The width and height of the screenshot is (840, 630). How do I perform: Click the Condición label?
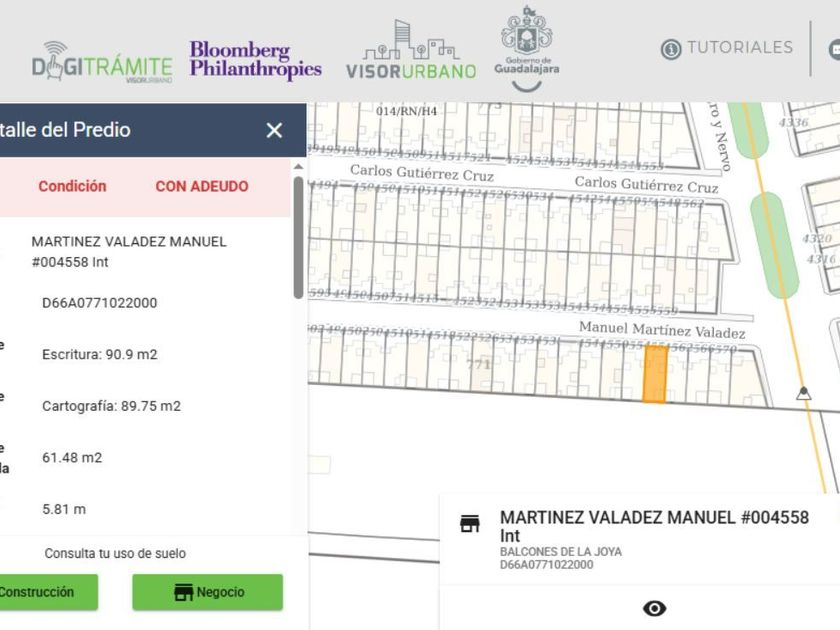[x=72, y=186]
